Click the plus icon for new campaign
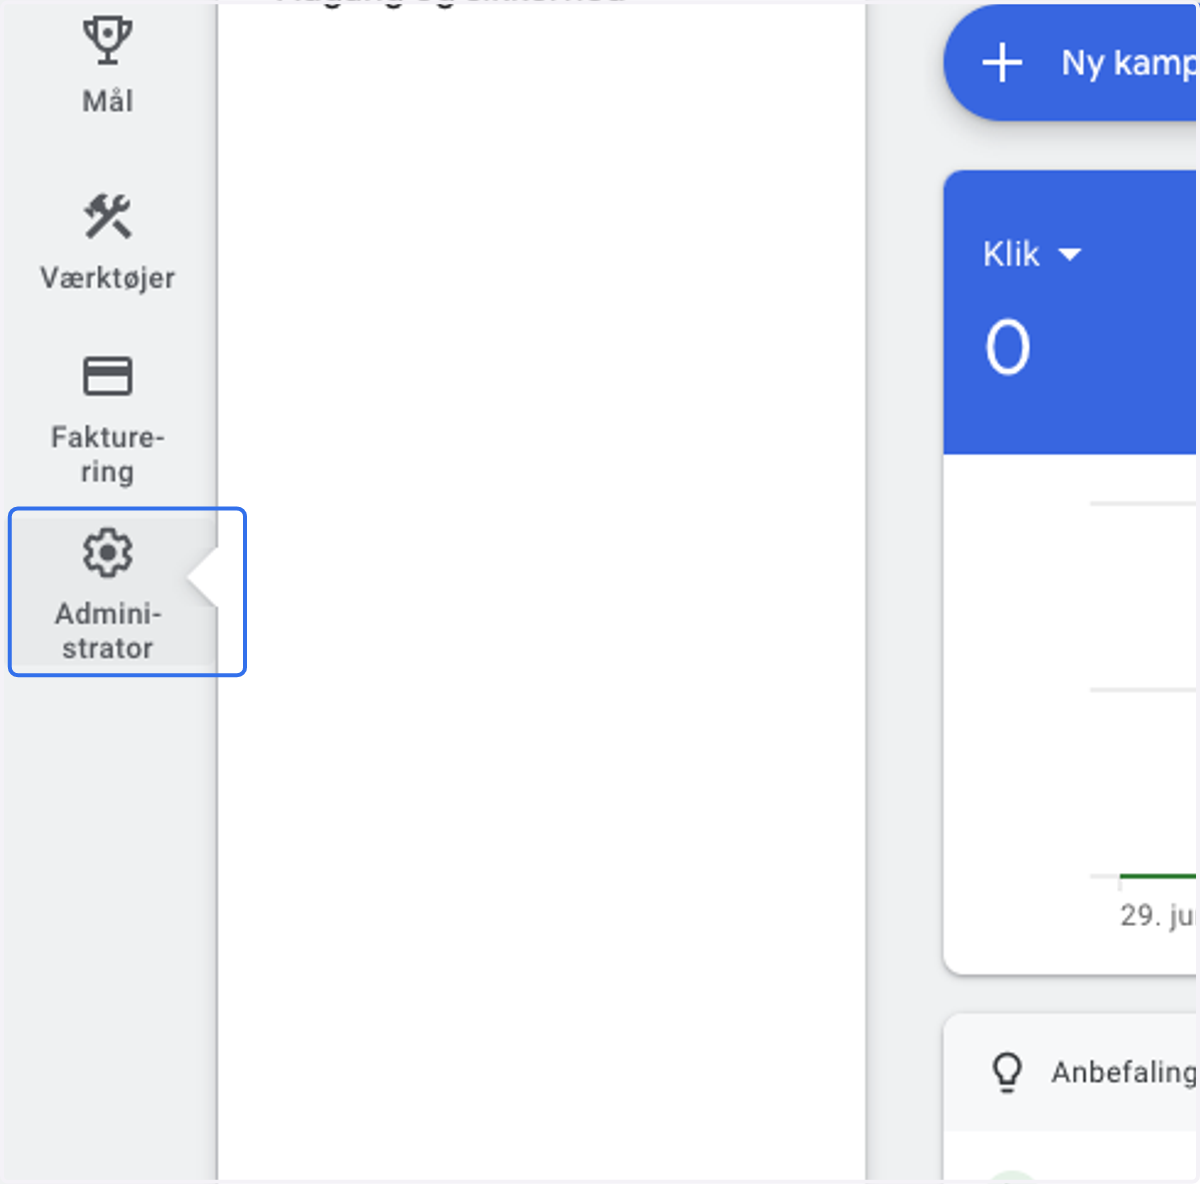The width and height of the screenshot is (1200, 1184). [x=1002, y=63]
